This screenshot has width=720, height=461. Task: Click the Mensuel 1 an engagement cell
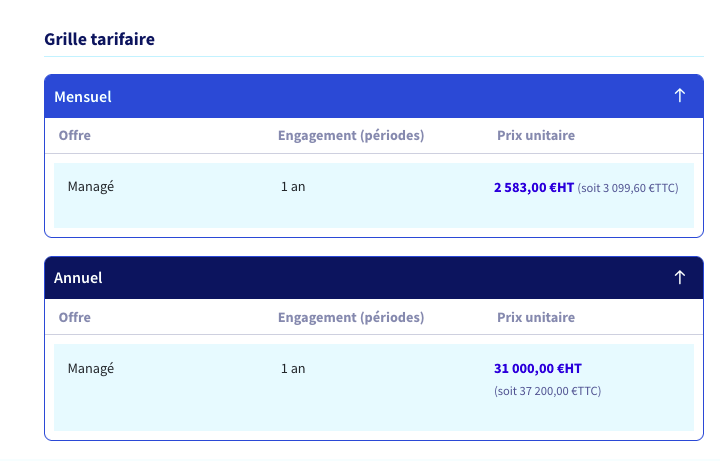(x=293, y=186)
